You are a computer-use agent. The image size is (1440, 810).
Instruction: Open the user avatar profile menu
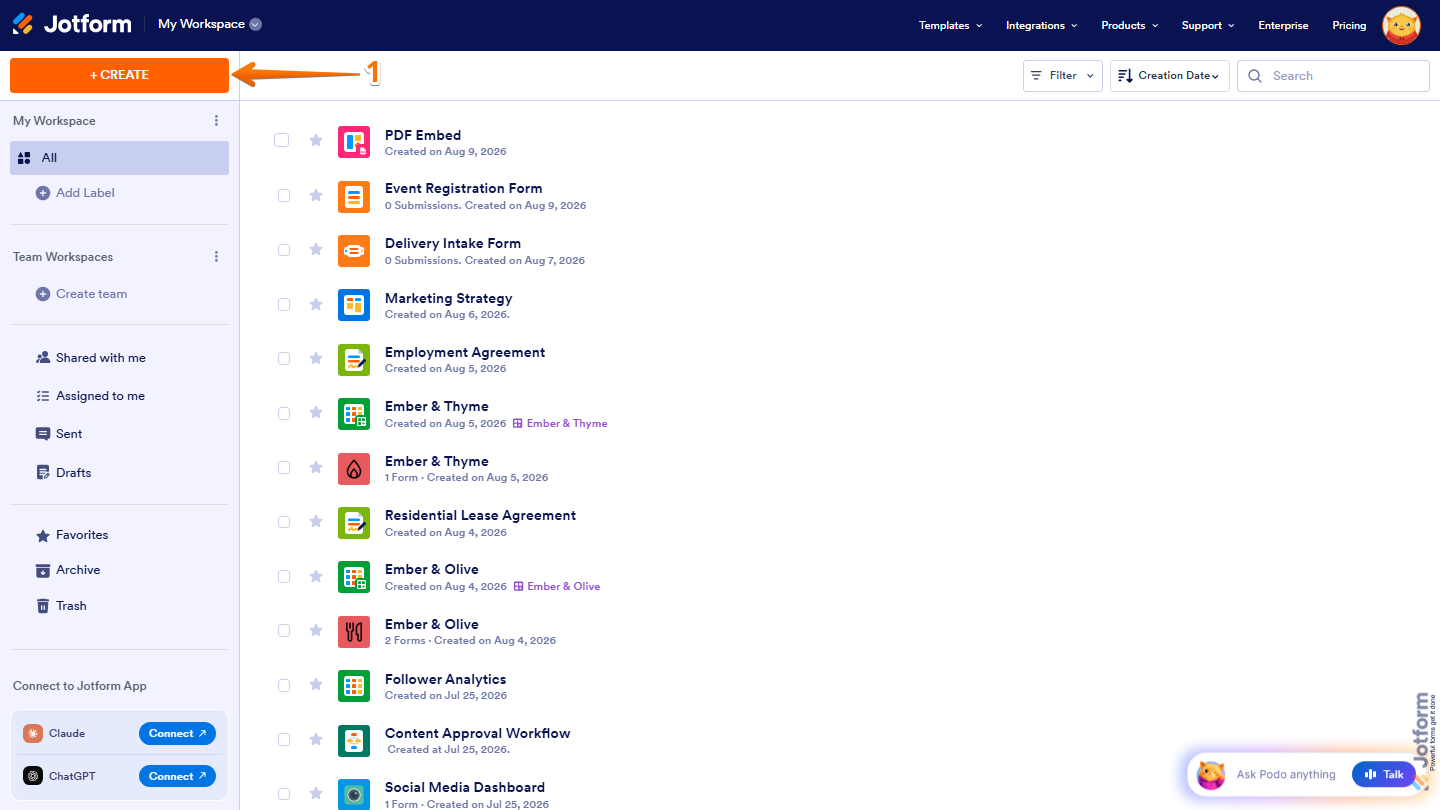pos(1401,25)
